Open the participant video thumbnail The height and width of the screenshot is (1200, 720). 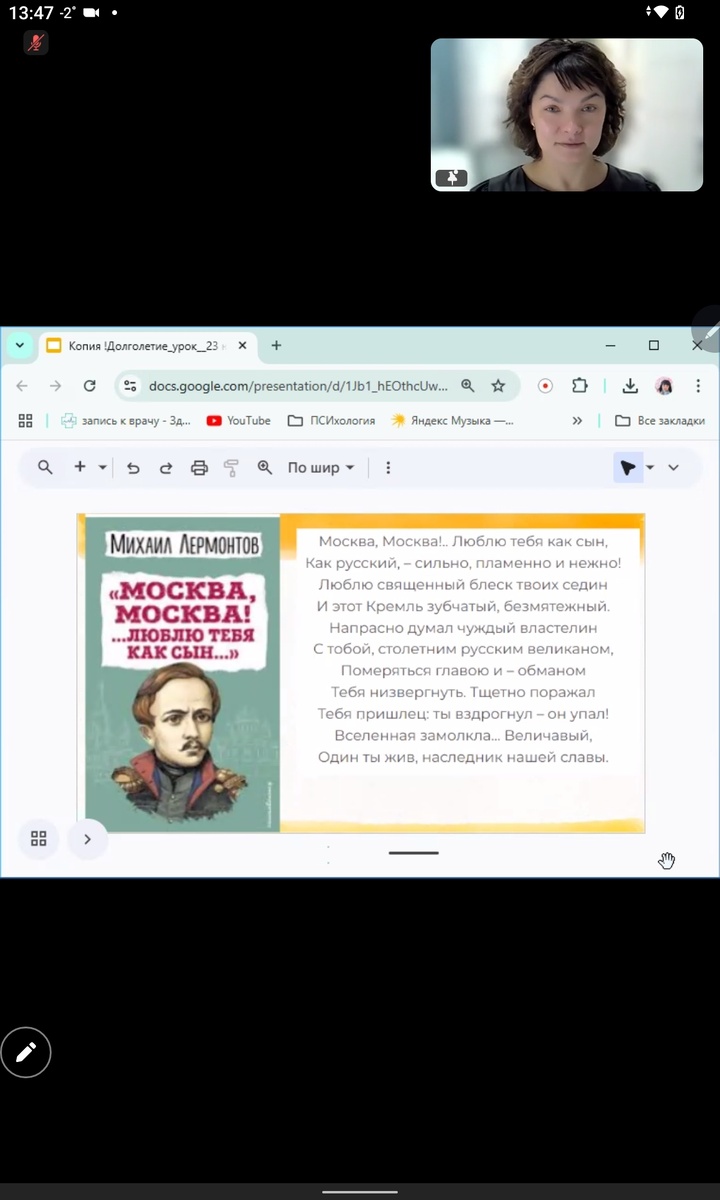click(x=567, y=115)
